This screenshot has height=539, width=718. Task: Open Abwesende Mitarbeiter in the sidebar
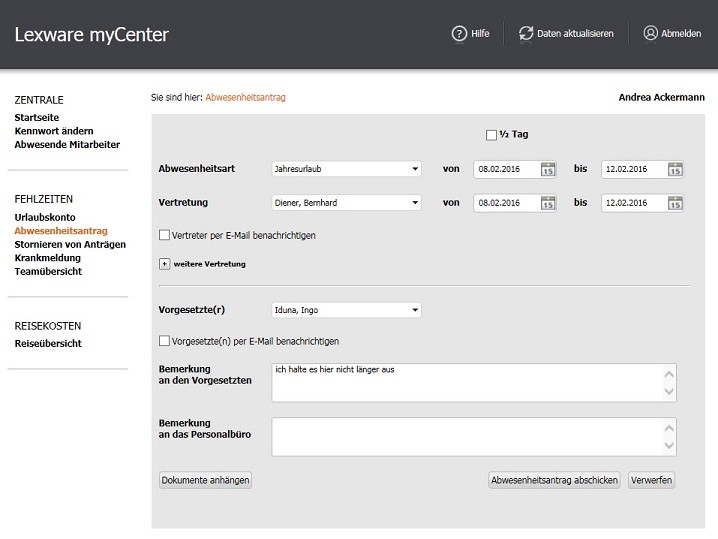67,145
